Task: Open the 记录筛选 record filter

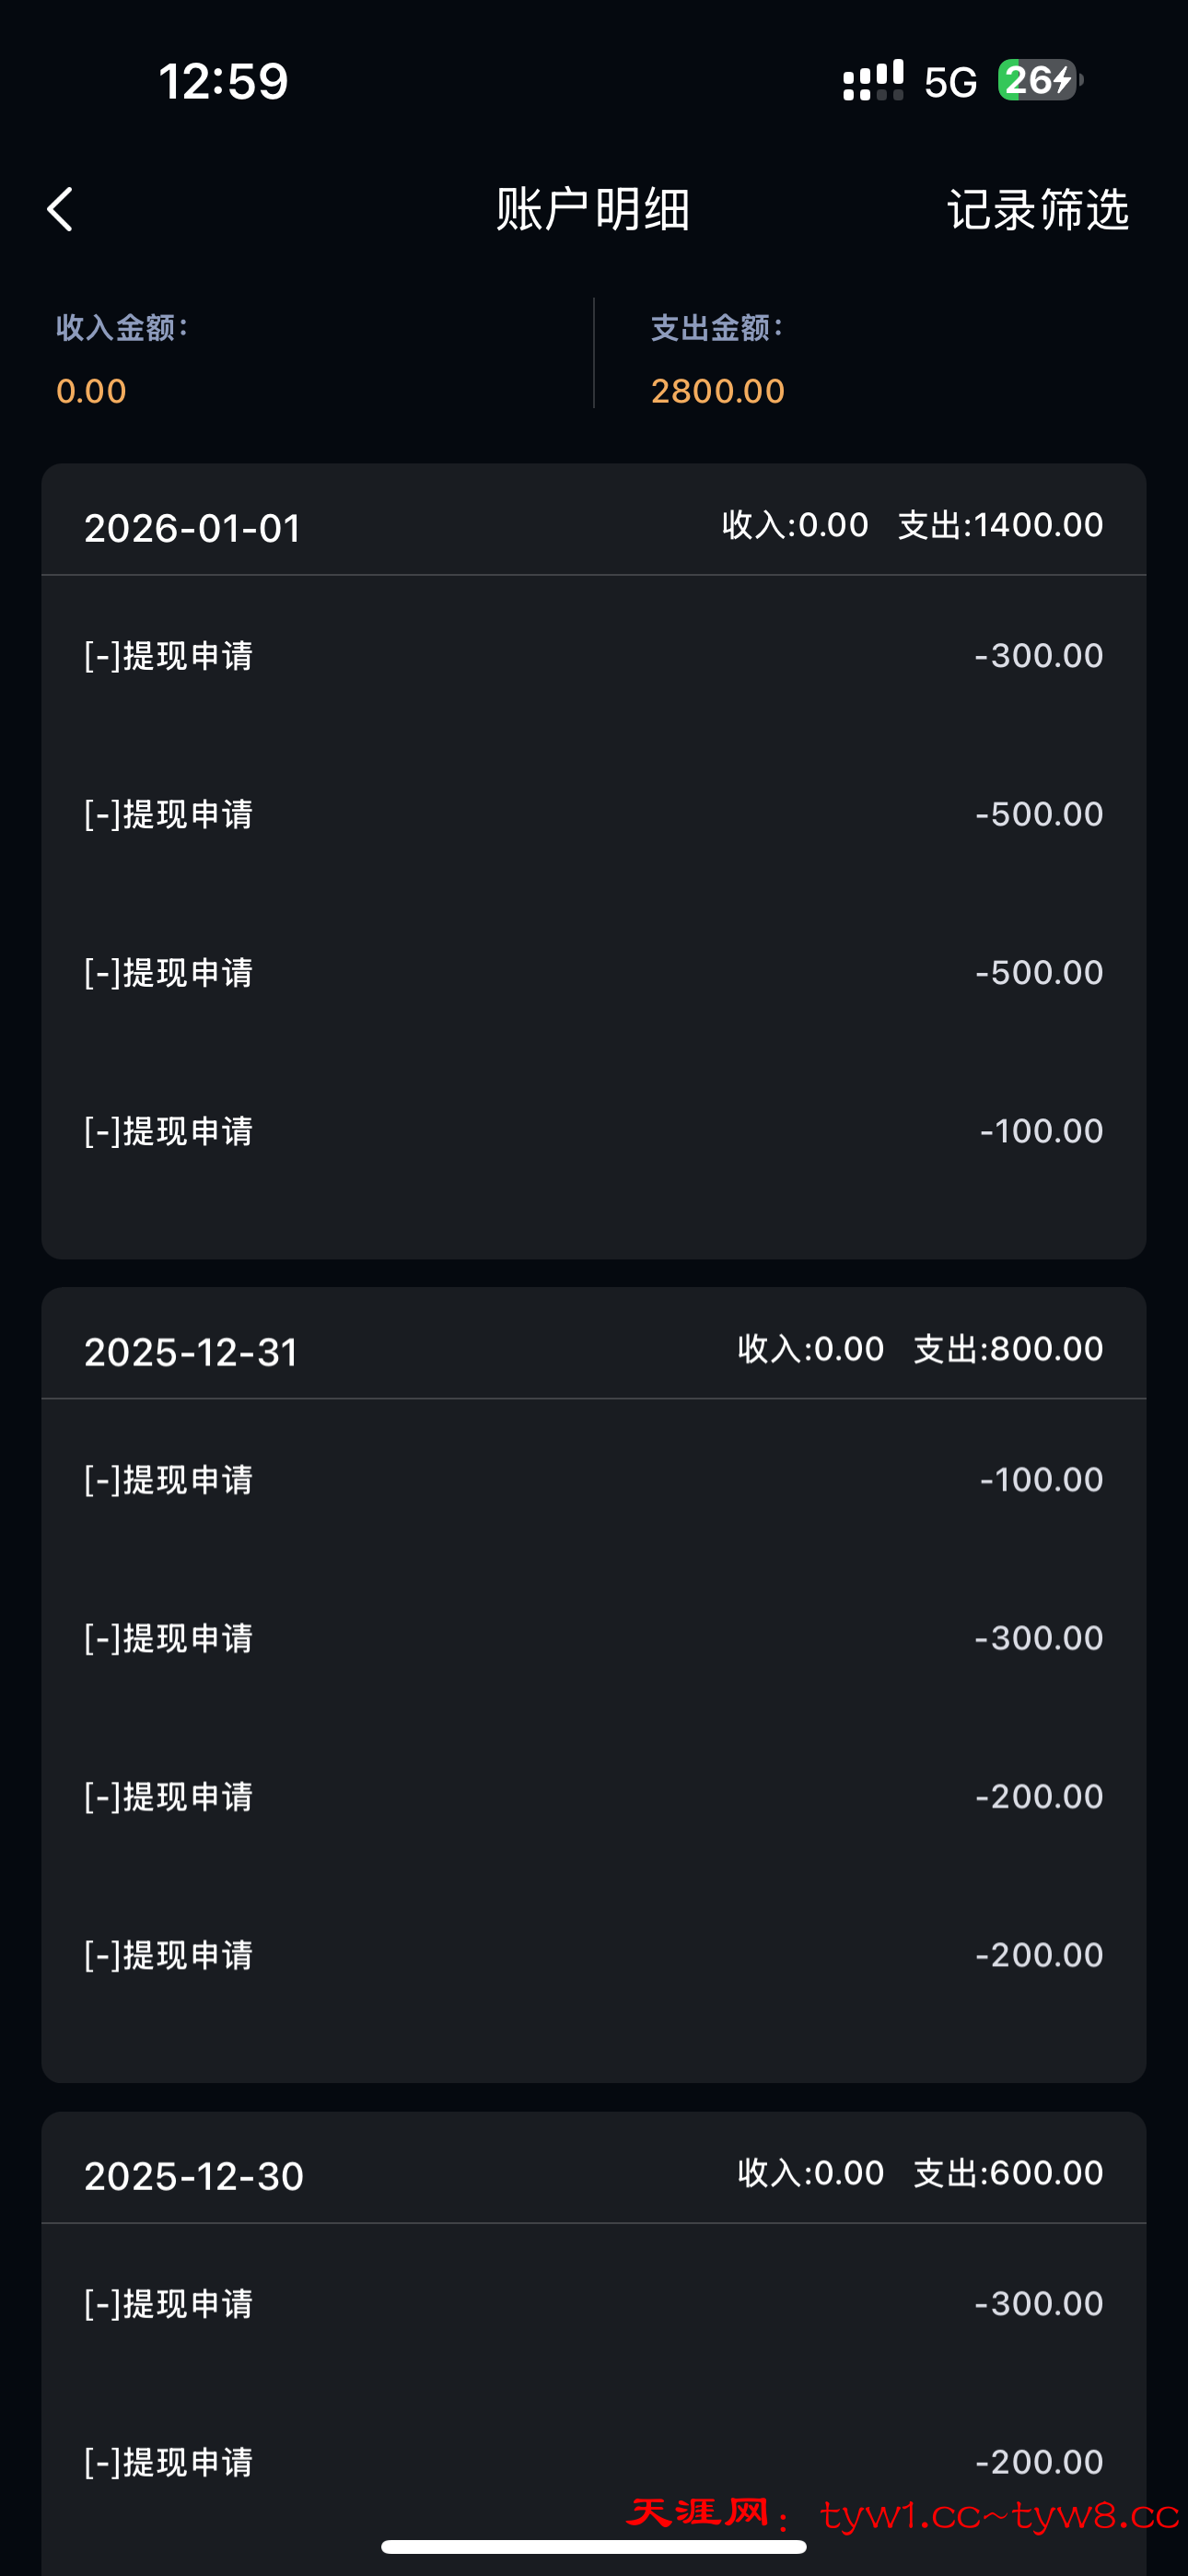Action: pyautogui.click(x=1037, y=210)
